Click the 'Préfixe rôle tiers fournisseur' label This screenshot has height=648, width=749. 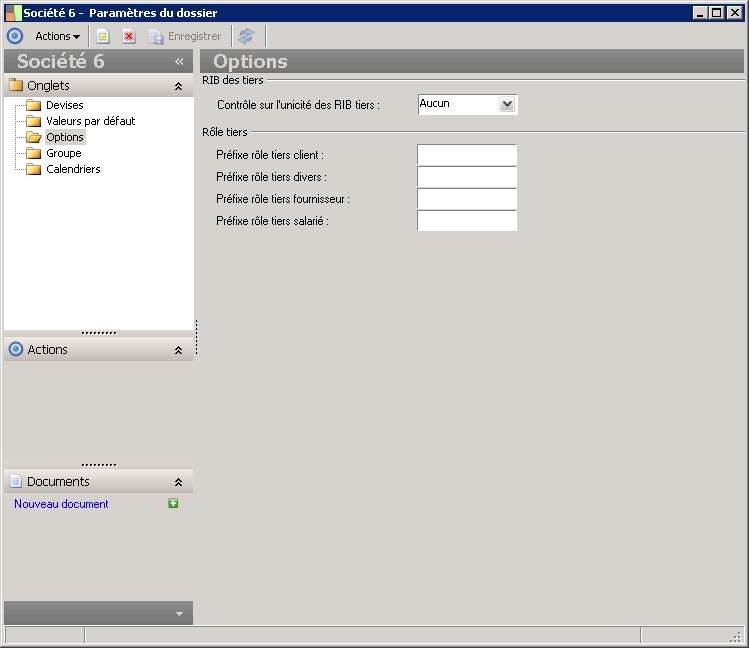pyautogui.click(x=283, y=199)
